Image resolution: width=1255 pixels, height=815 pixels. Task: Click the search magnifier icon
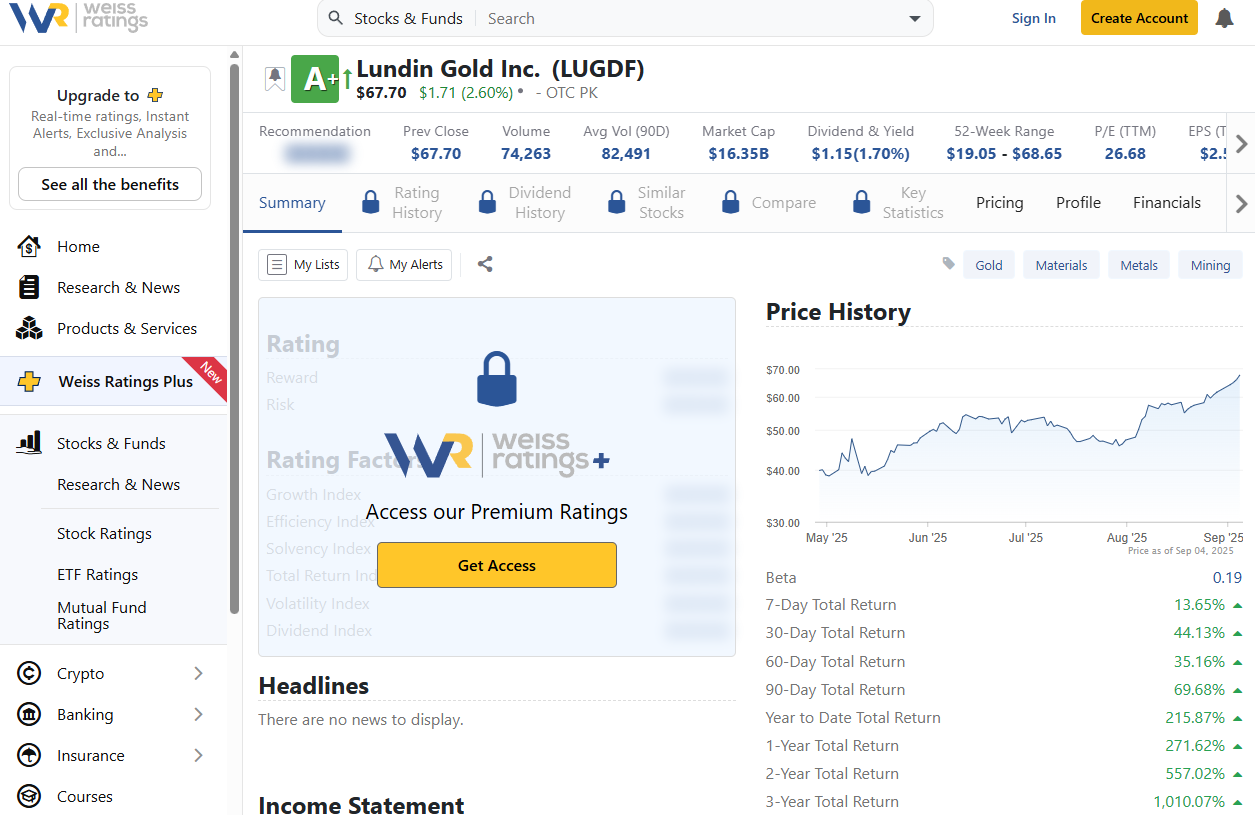pos(335,18)
